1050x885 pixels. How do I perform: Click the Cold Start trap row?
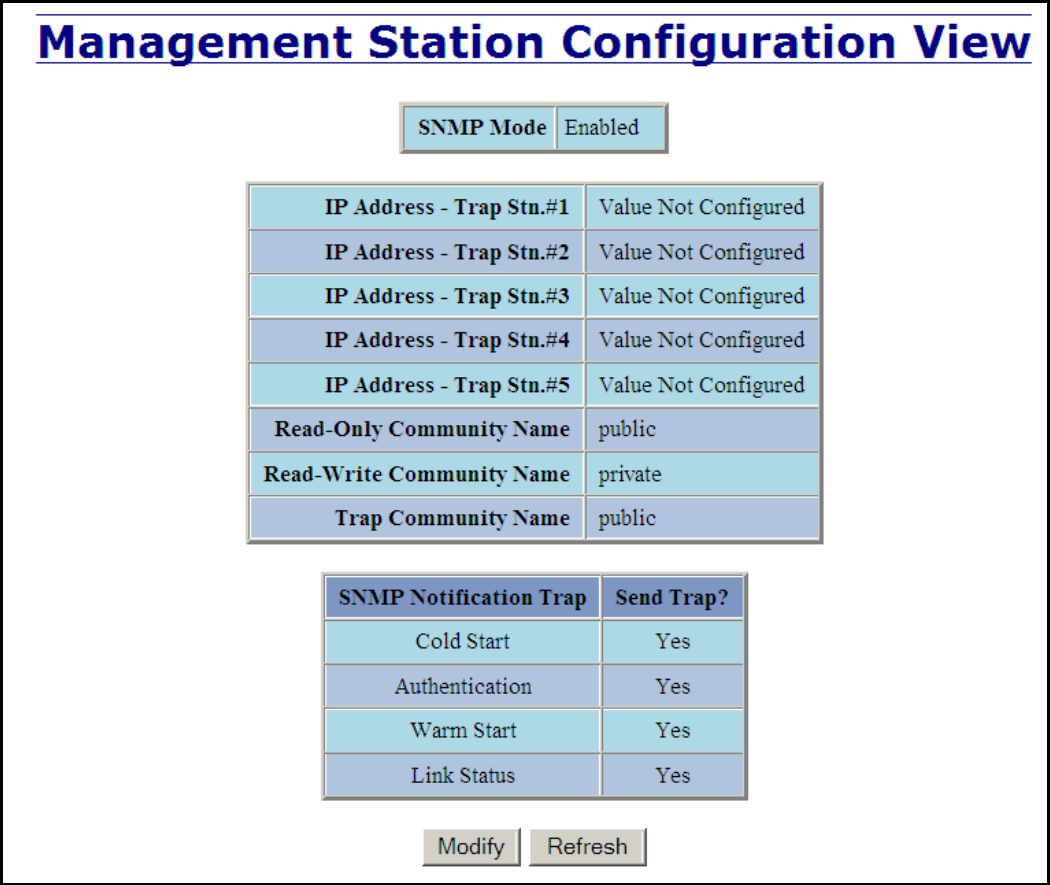tap(534, 641)
